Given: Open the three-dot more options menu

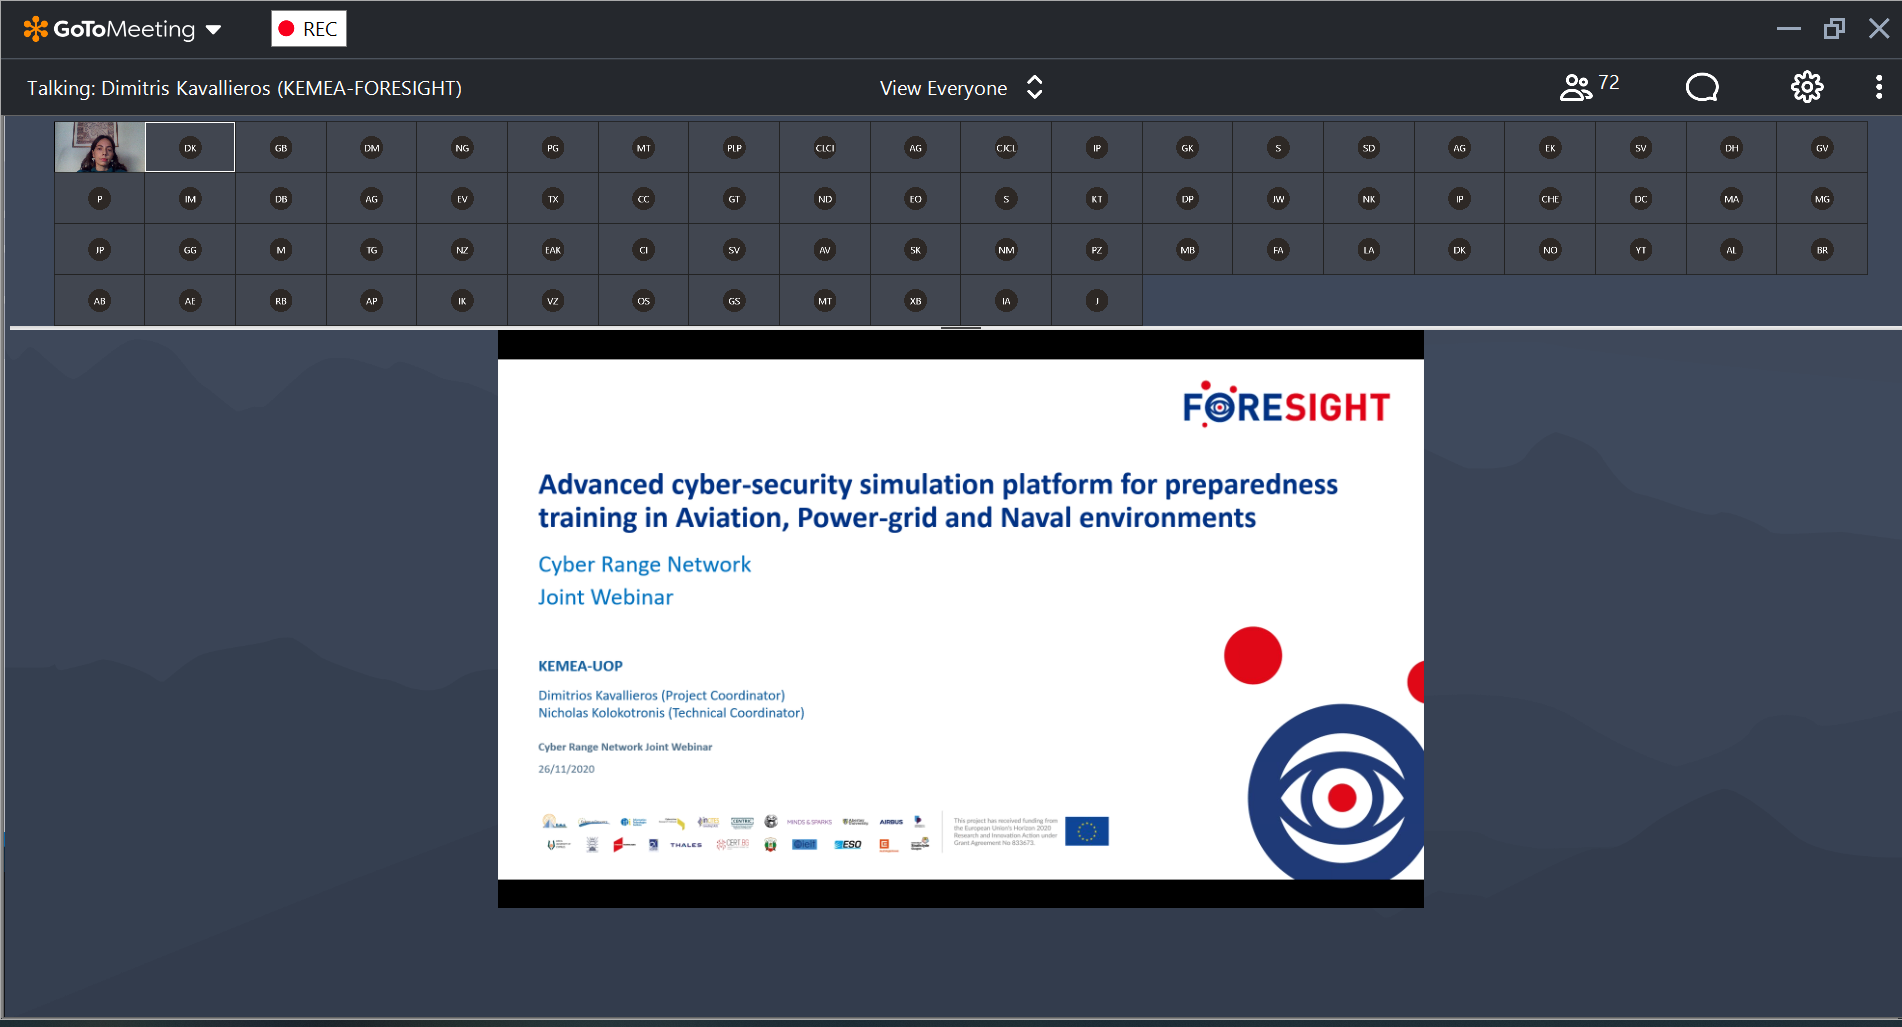Looking at the screenshot, I should (1879, 88).
